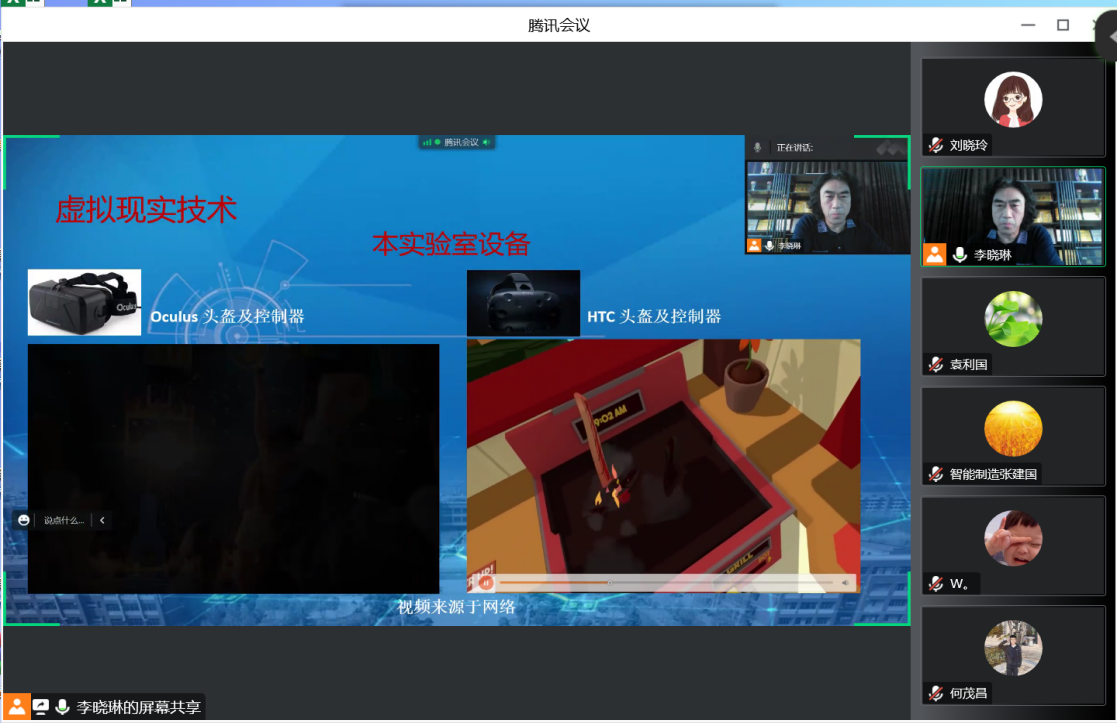
Task: Click the volume icon on the HTC video player
Action: [845, 583]
